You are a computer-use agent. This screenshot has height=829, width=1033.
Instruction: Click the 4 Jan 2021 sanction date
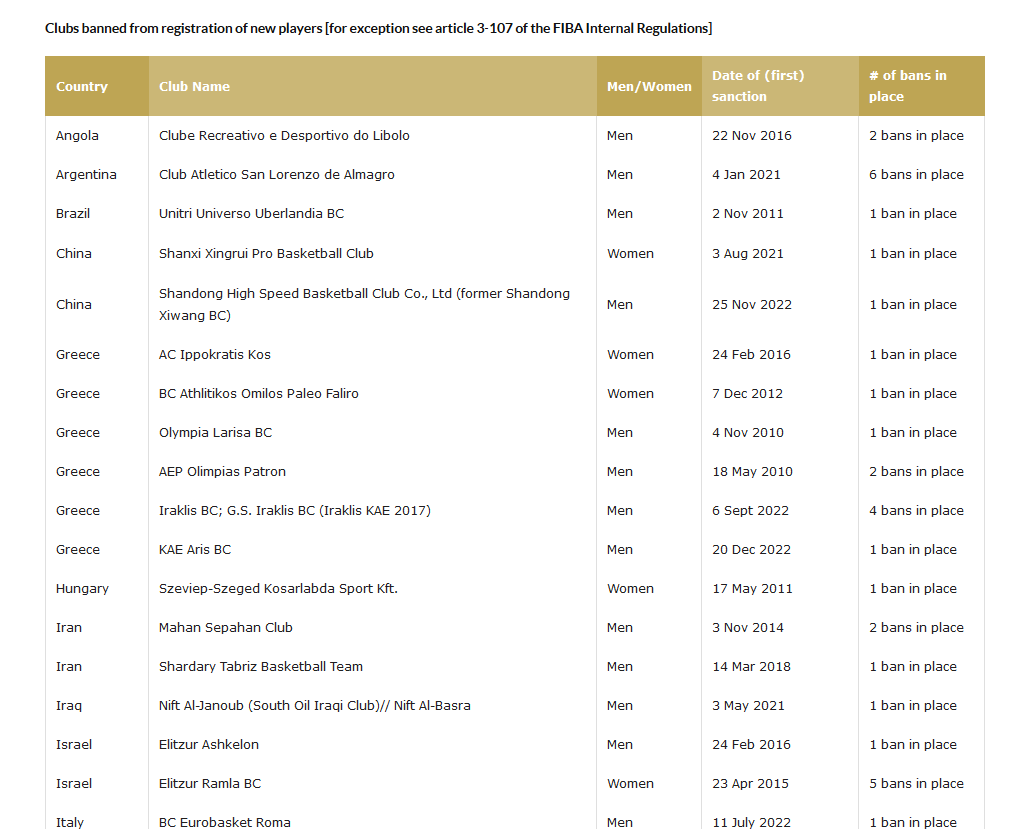pos(746,175)
